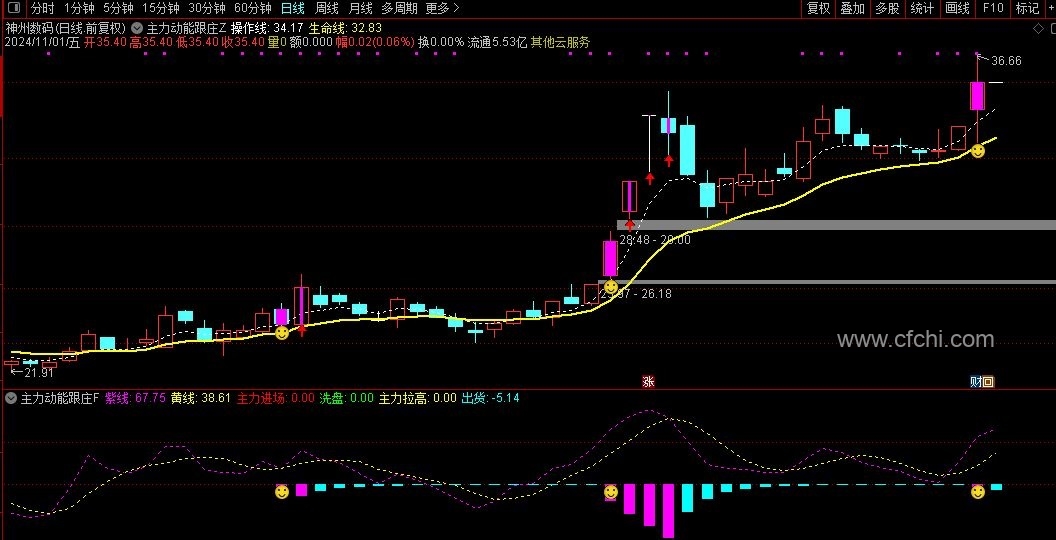The image size is (1056, 540).
Task: Click the 其他云服务 sector link
Action: click(x=560, y=42)
